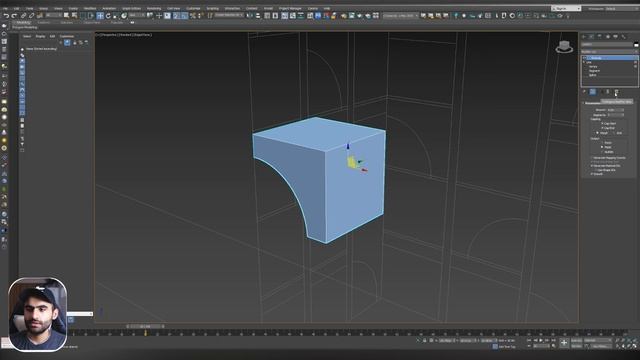Screen dimensions: 640x360
Task: Toggle the Cap Start checkbox
Action: [602, 123]
